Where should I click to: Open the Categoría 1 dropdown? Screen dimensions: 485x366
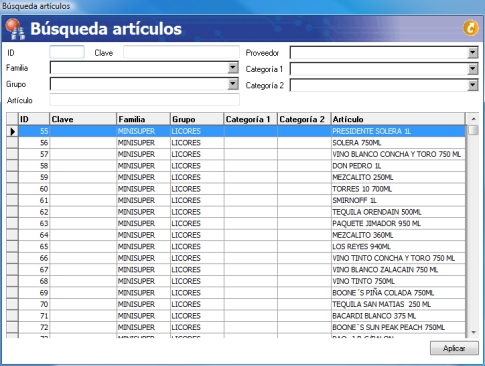pyautogui.click(x=473, y=69)
